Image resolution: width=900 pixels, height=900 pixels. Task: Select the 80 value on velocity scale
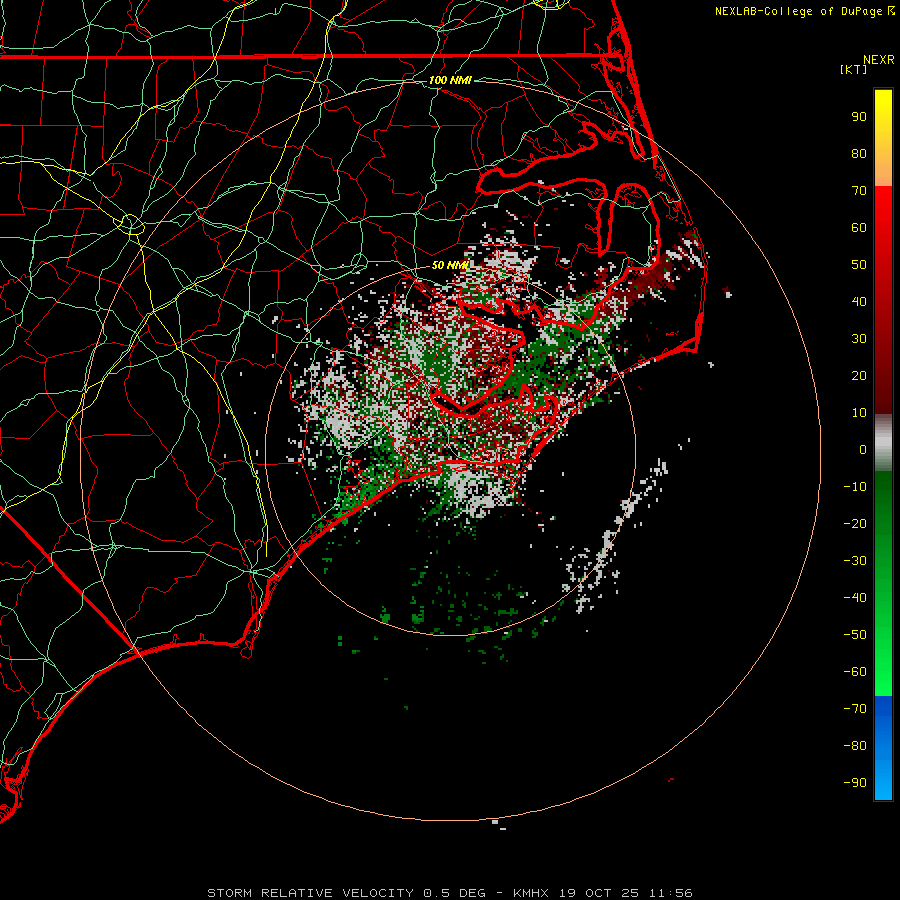859,153
